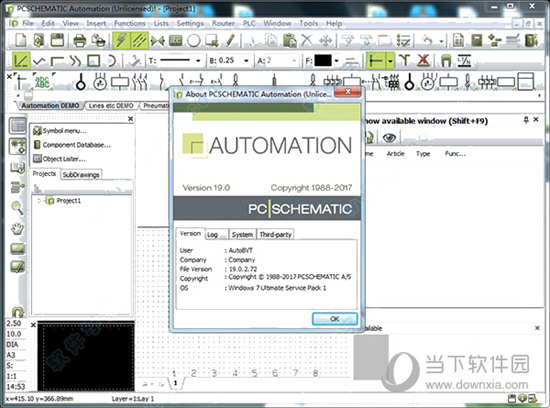
Task: Pick the lamp circle symbol in pickmenu
Action: click(81, 82)
